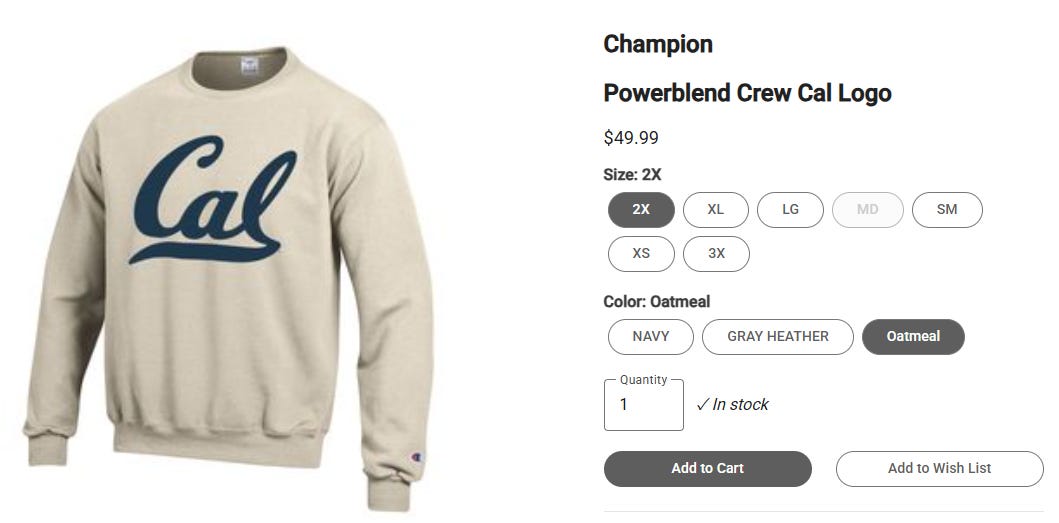This screenshot has width=1059, height=523.
Task: Choose size SM
Action: coord(947,209)
